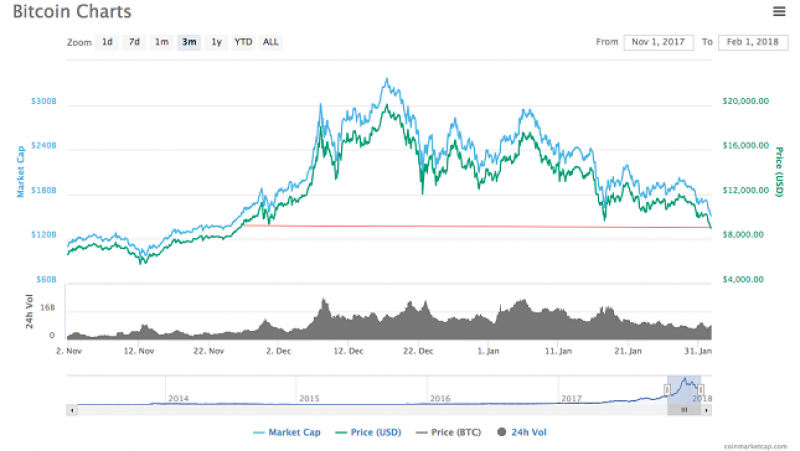Screen dimensions: 800x451
Task: Select the 7d zoom range
Action: coord(134,42)
